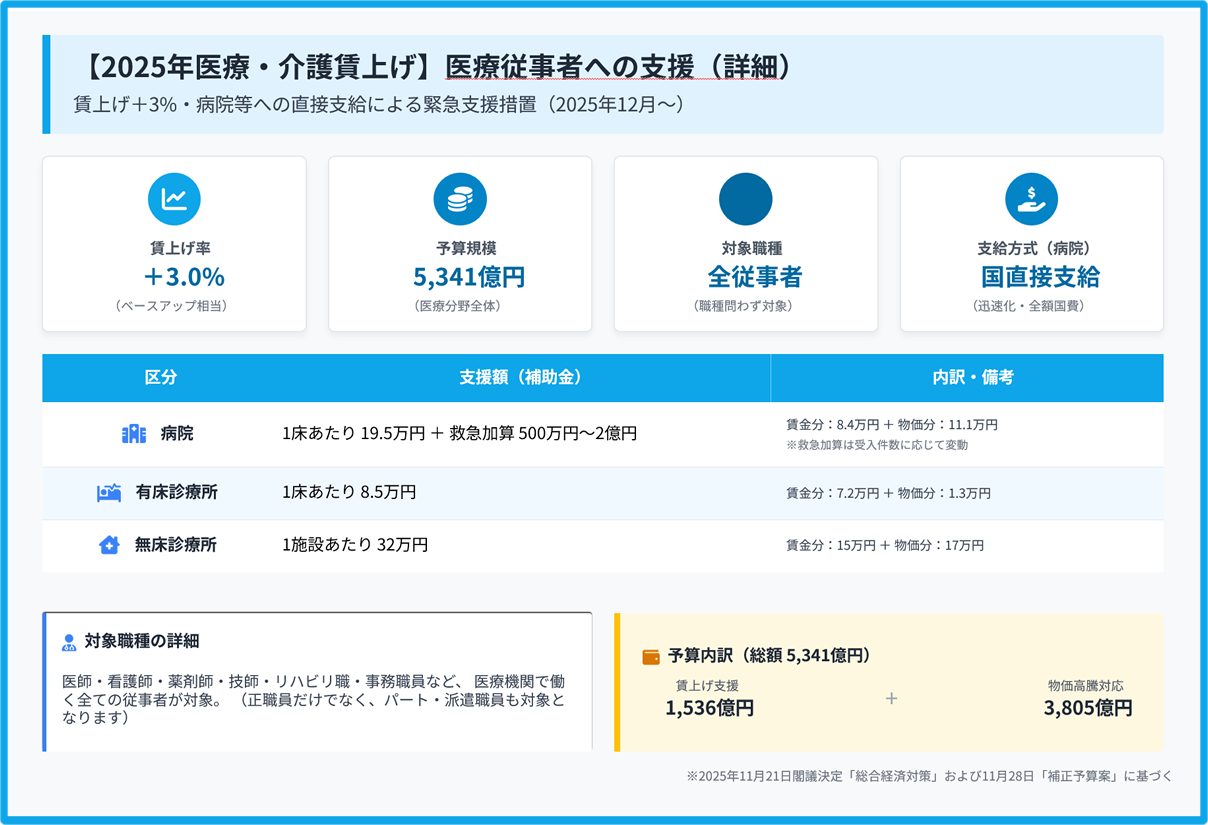Click the bed icon beside 有床診療所
The image size is (1208, 825).
(109, 492)
